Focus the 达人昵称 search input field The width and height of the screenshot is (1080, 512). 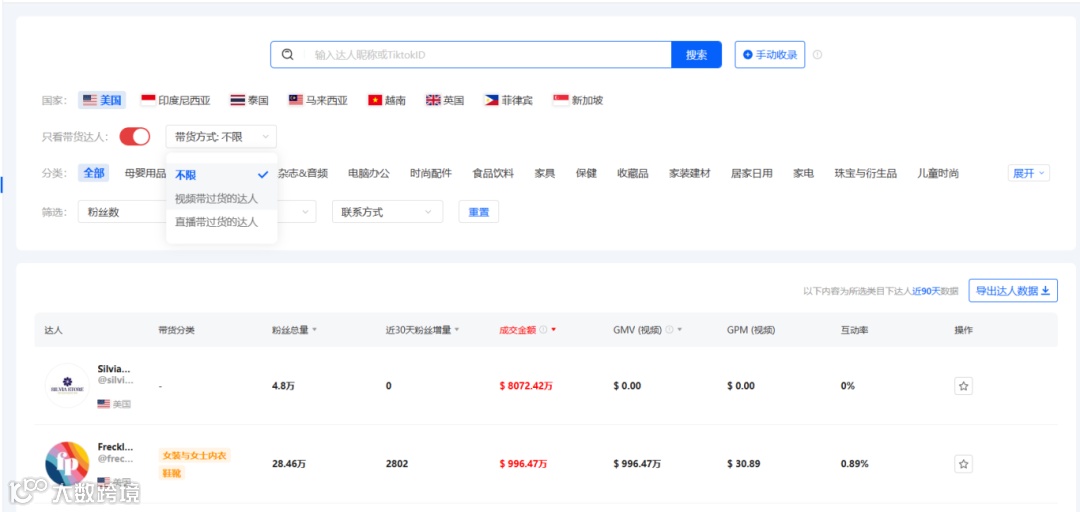[x=489, y=54]
